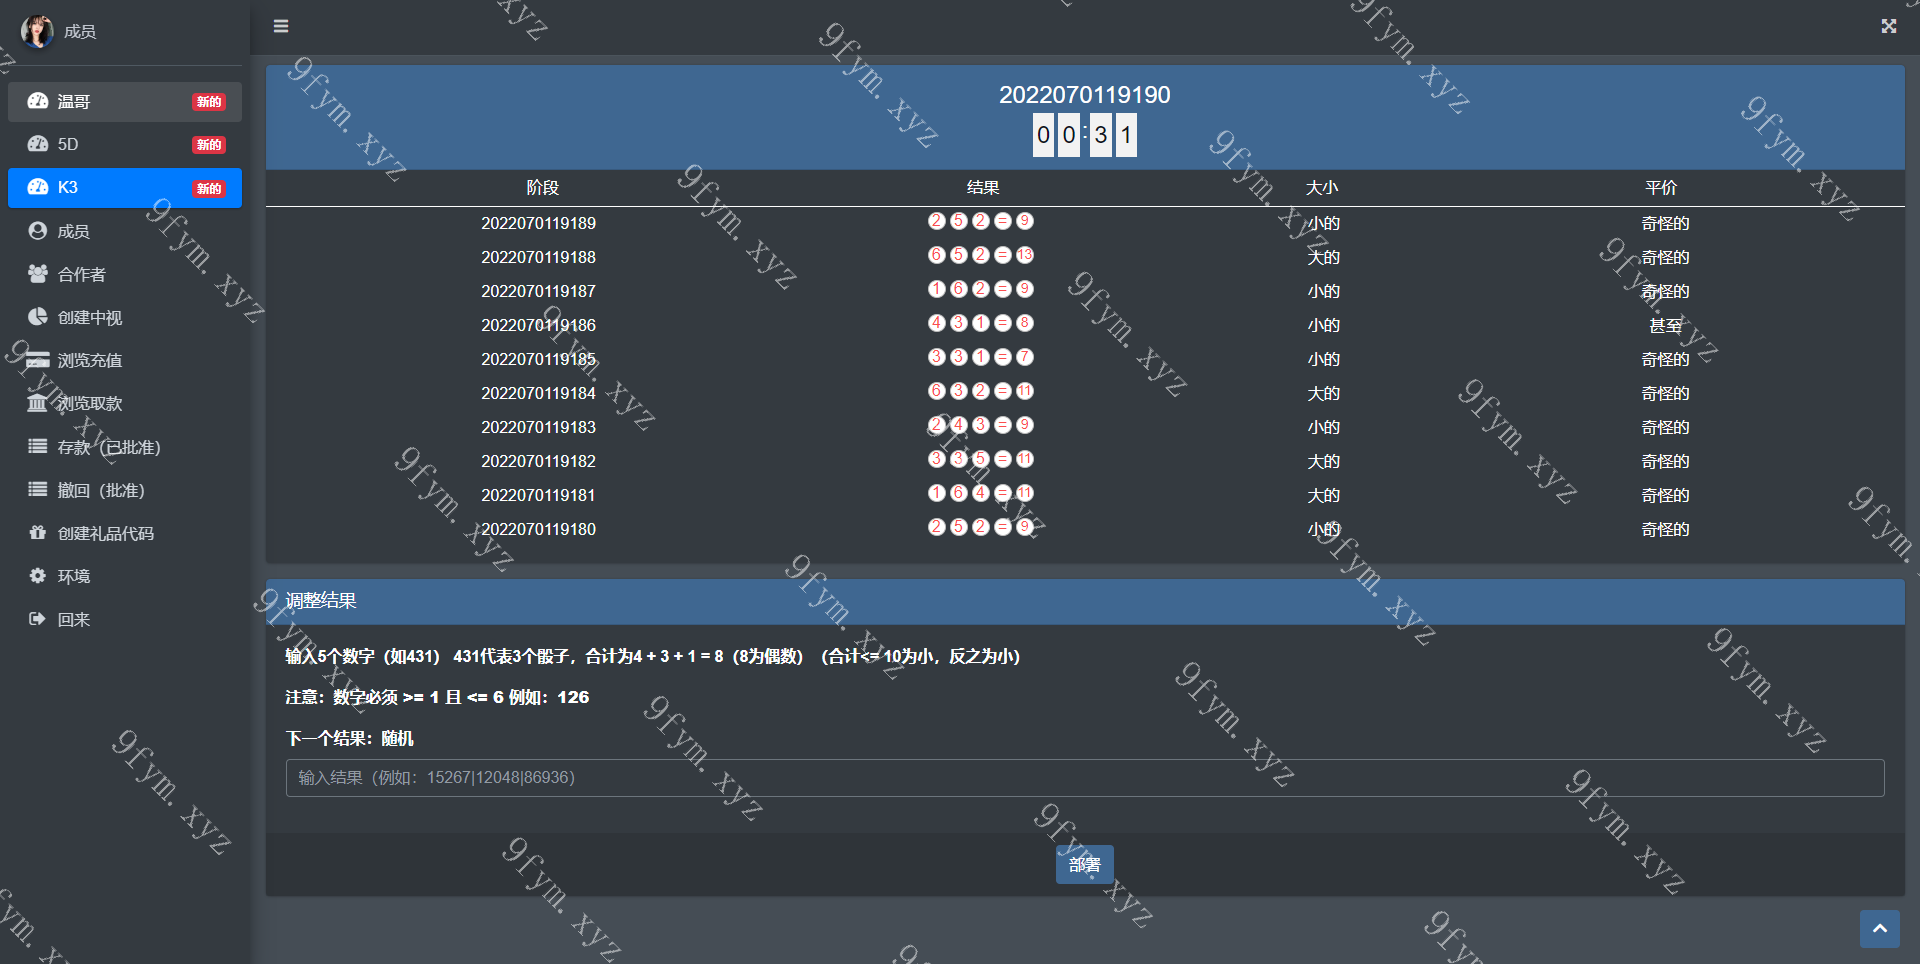Click period 2022070119183 in the table
This screenshot has height=964, width=1920.
pyautogui.click(x=538, y=427)
